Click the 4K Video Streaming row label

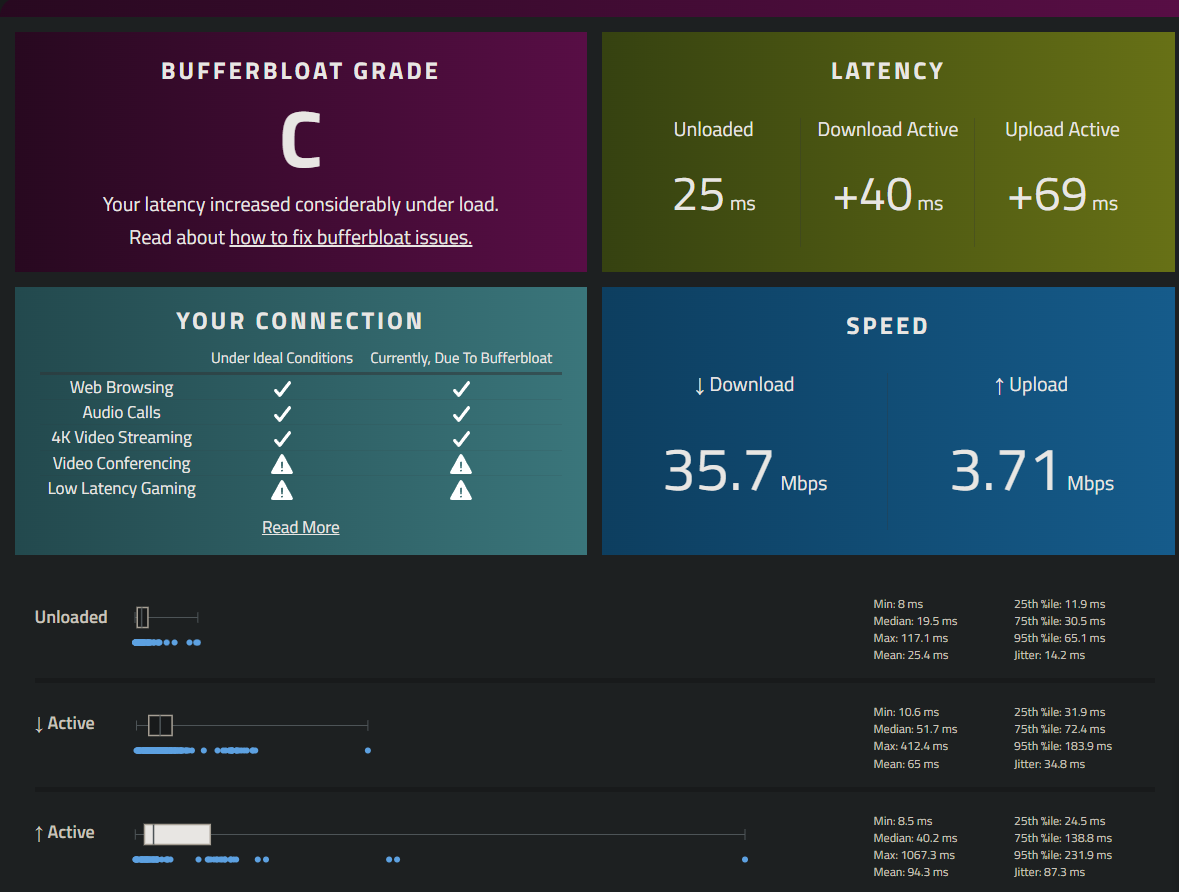coord(122,438)
